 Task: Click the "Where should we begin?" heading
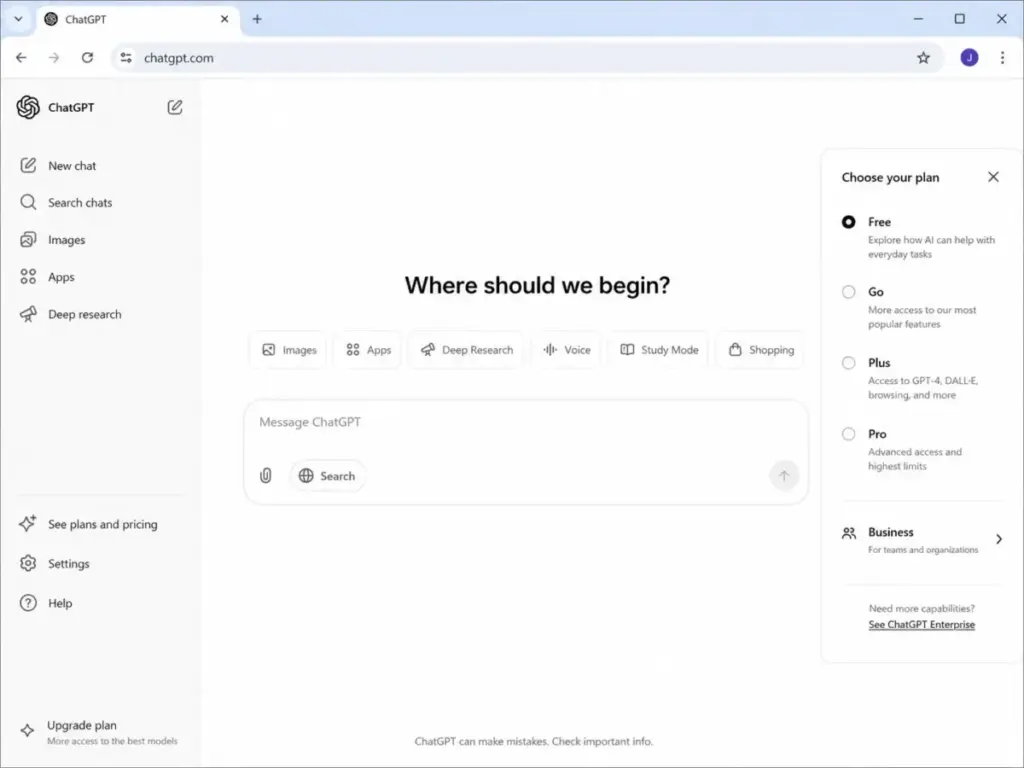(x=537, y=285)
